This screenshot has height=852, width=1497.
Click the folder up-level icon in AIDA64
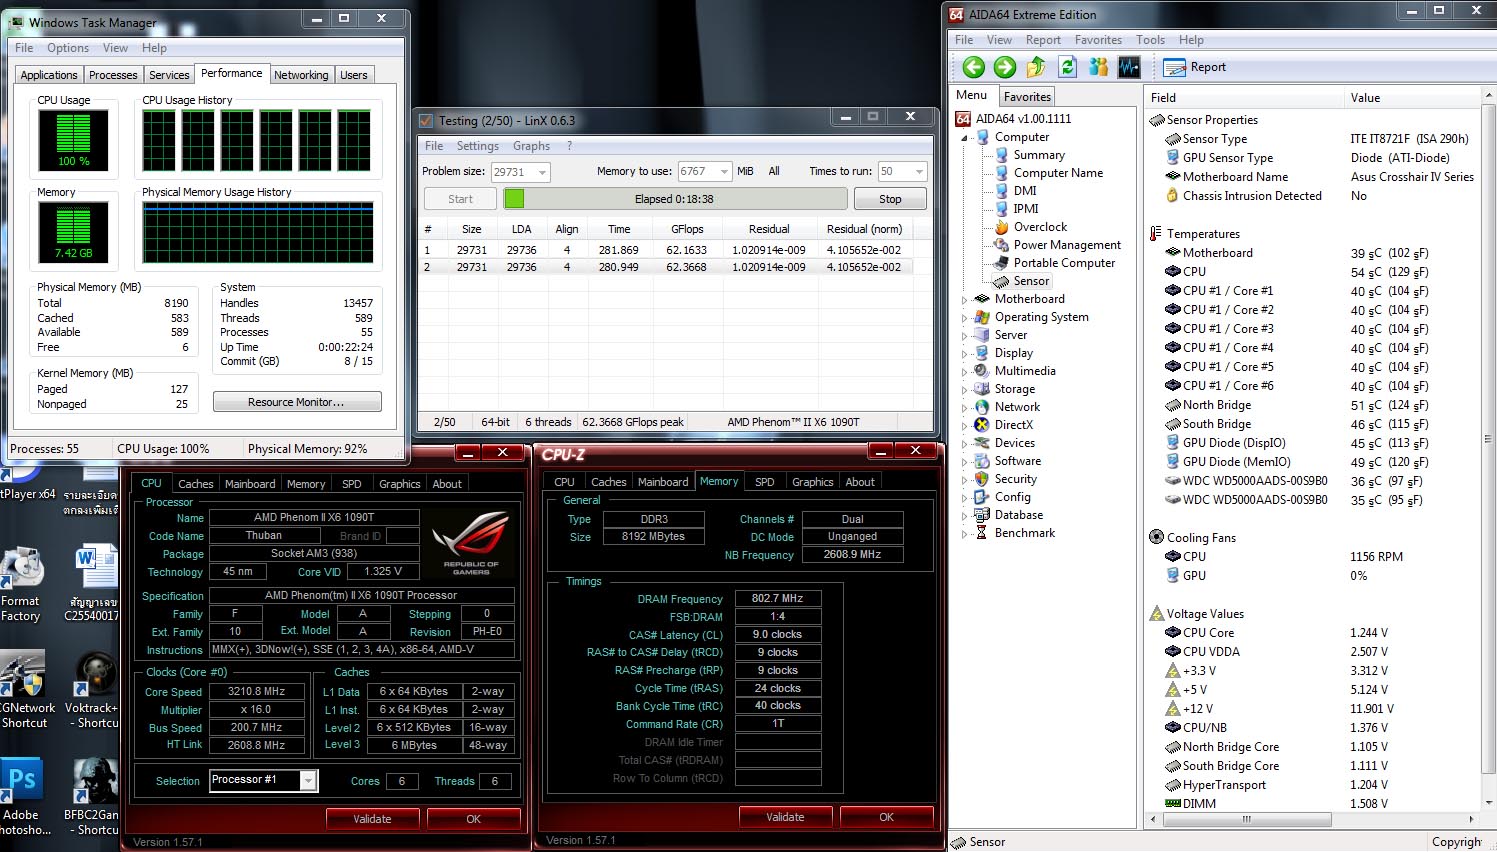1036,67
